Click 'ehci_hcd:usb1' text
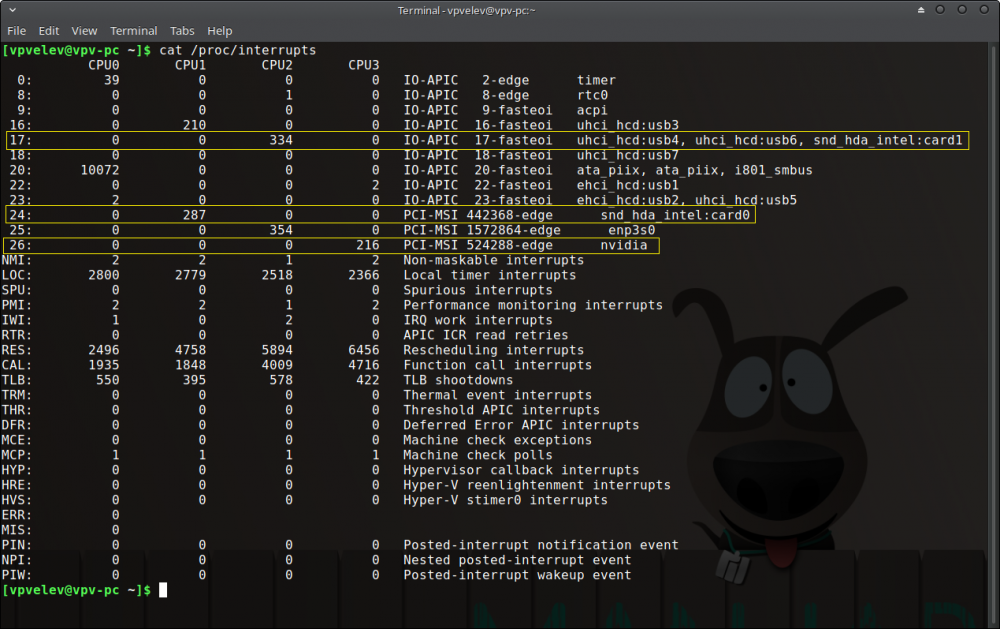The height and width of the screenshot is (629, 1000). [628, 185]
